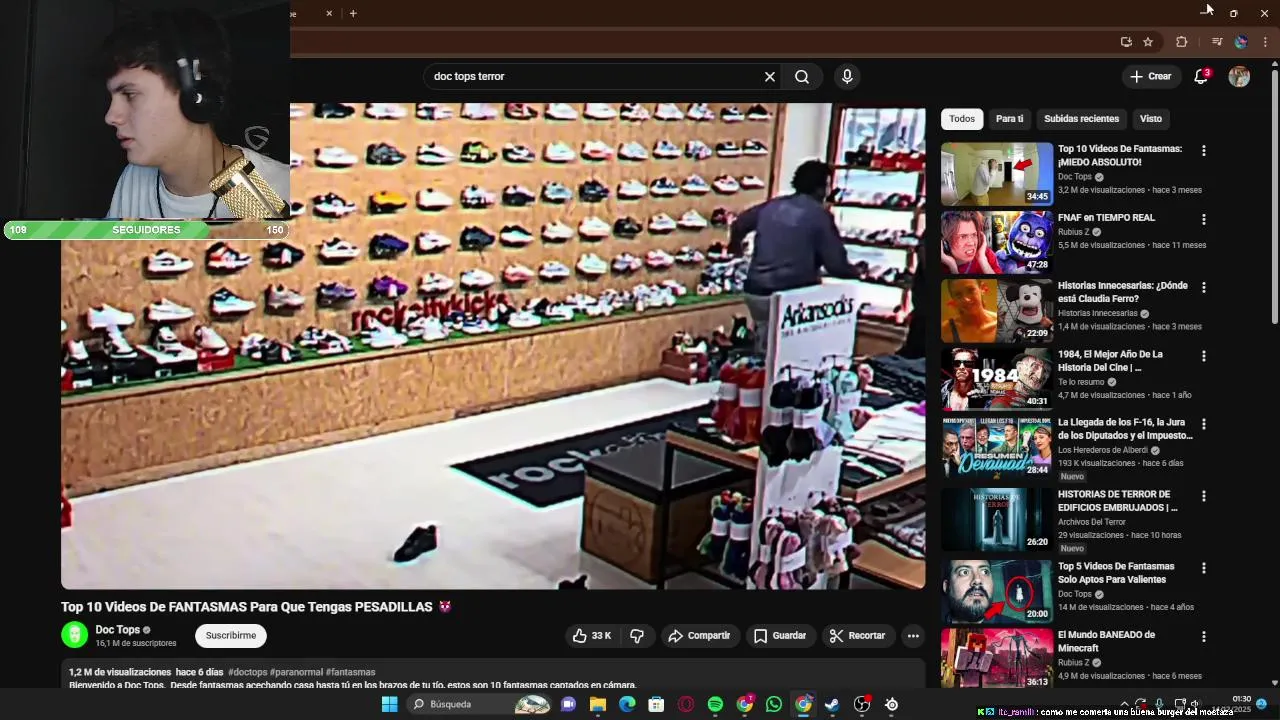Image resolution: width=1280 pixels, height=720 pixels.
Task: Click the Windows taskbar Búsqueda box
Action: 481,704
